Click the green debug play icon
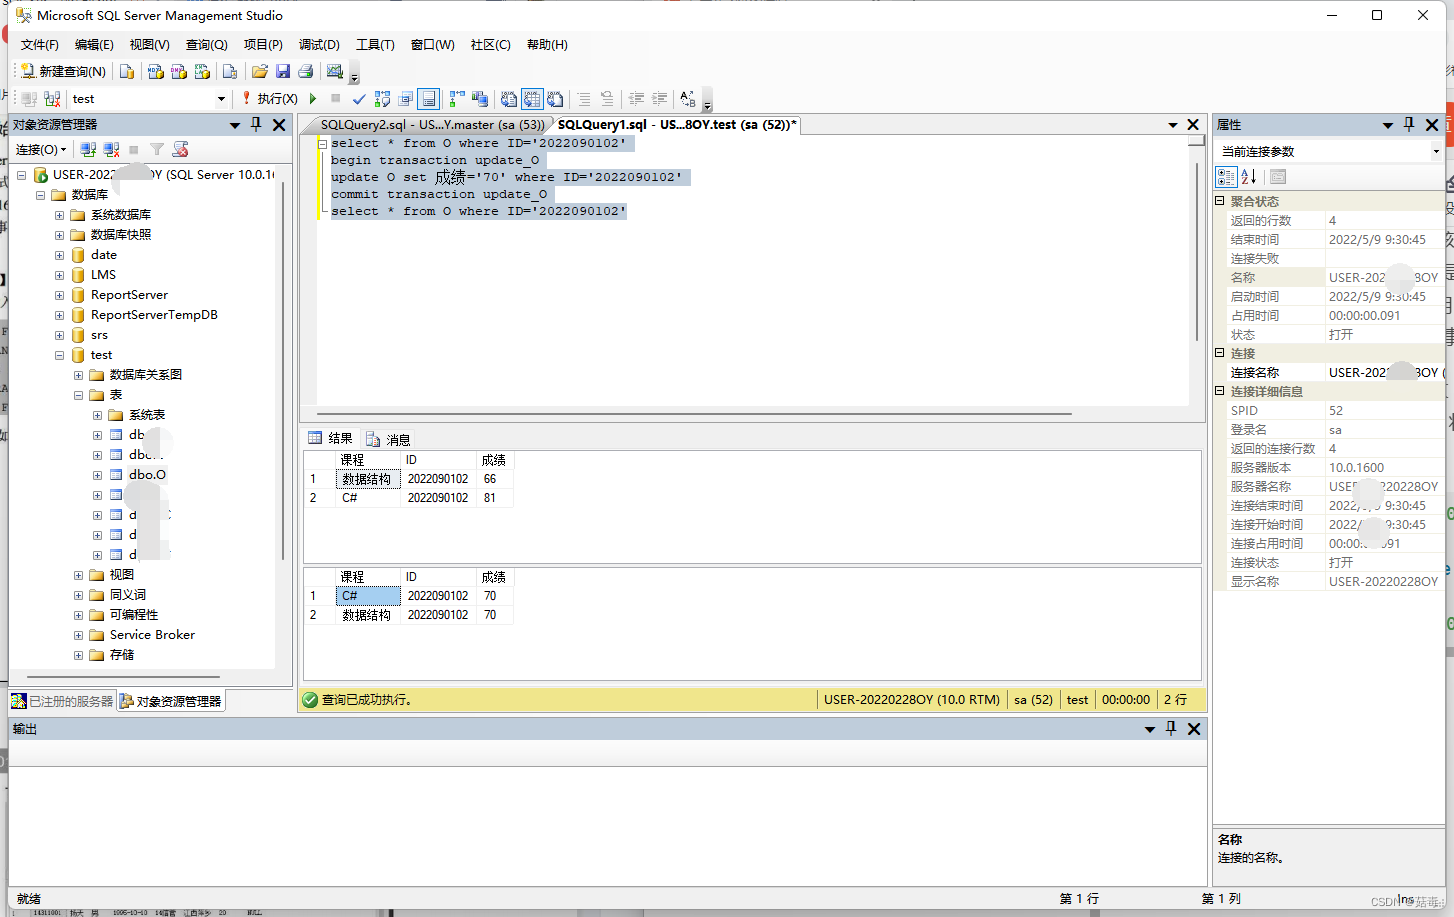Viewport: 1454px width, 917px height. coord(313,99)
